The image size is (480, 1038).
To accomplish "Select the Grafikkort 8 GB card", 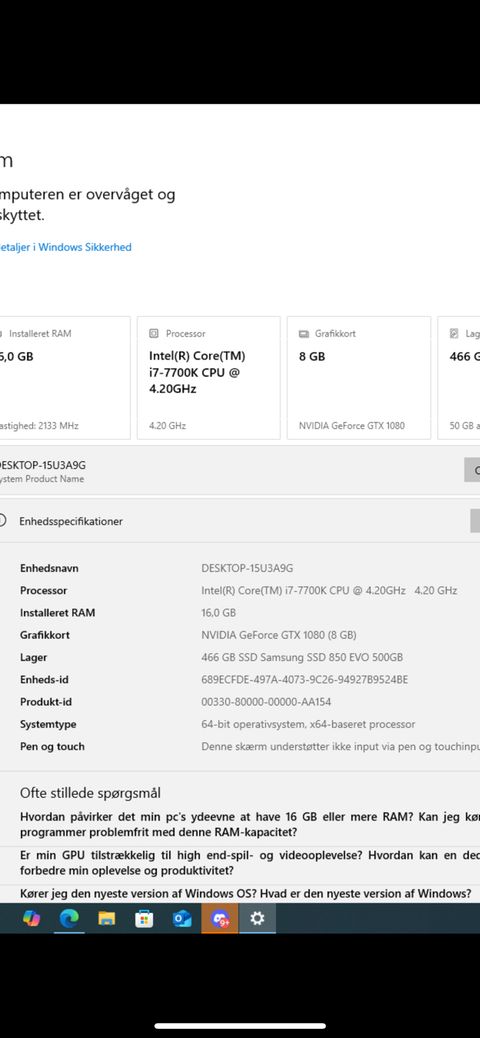I will (x=359, y=378).
